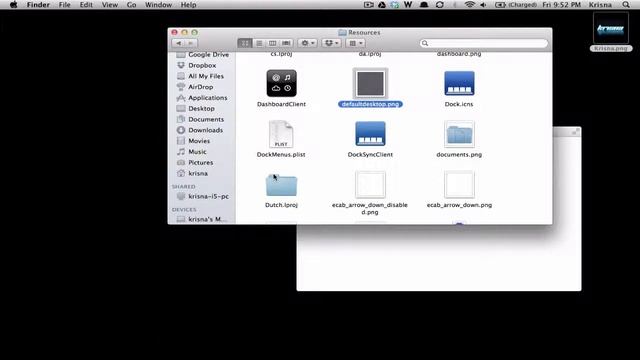
Task: Open Desktop in the sidebar
Action: [x=196, y=109]
